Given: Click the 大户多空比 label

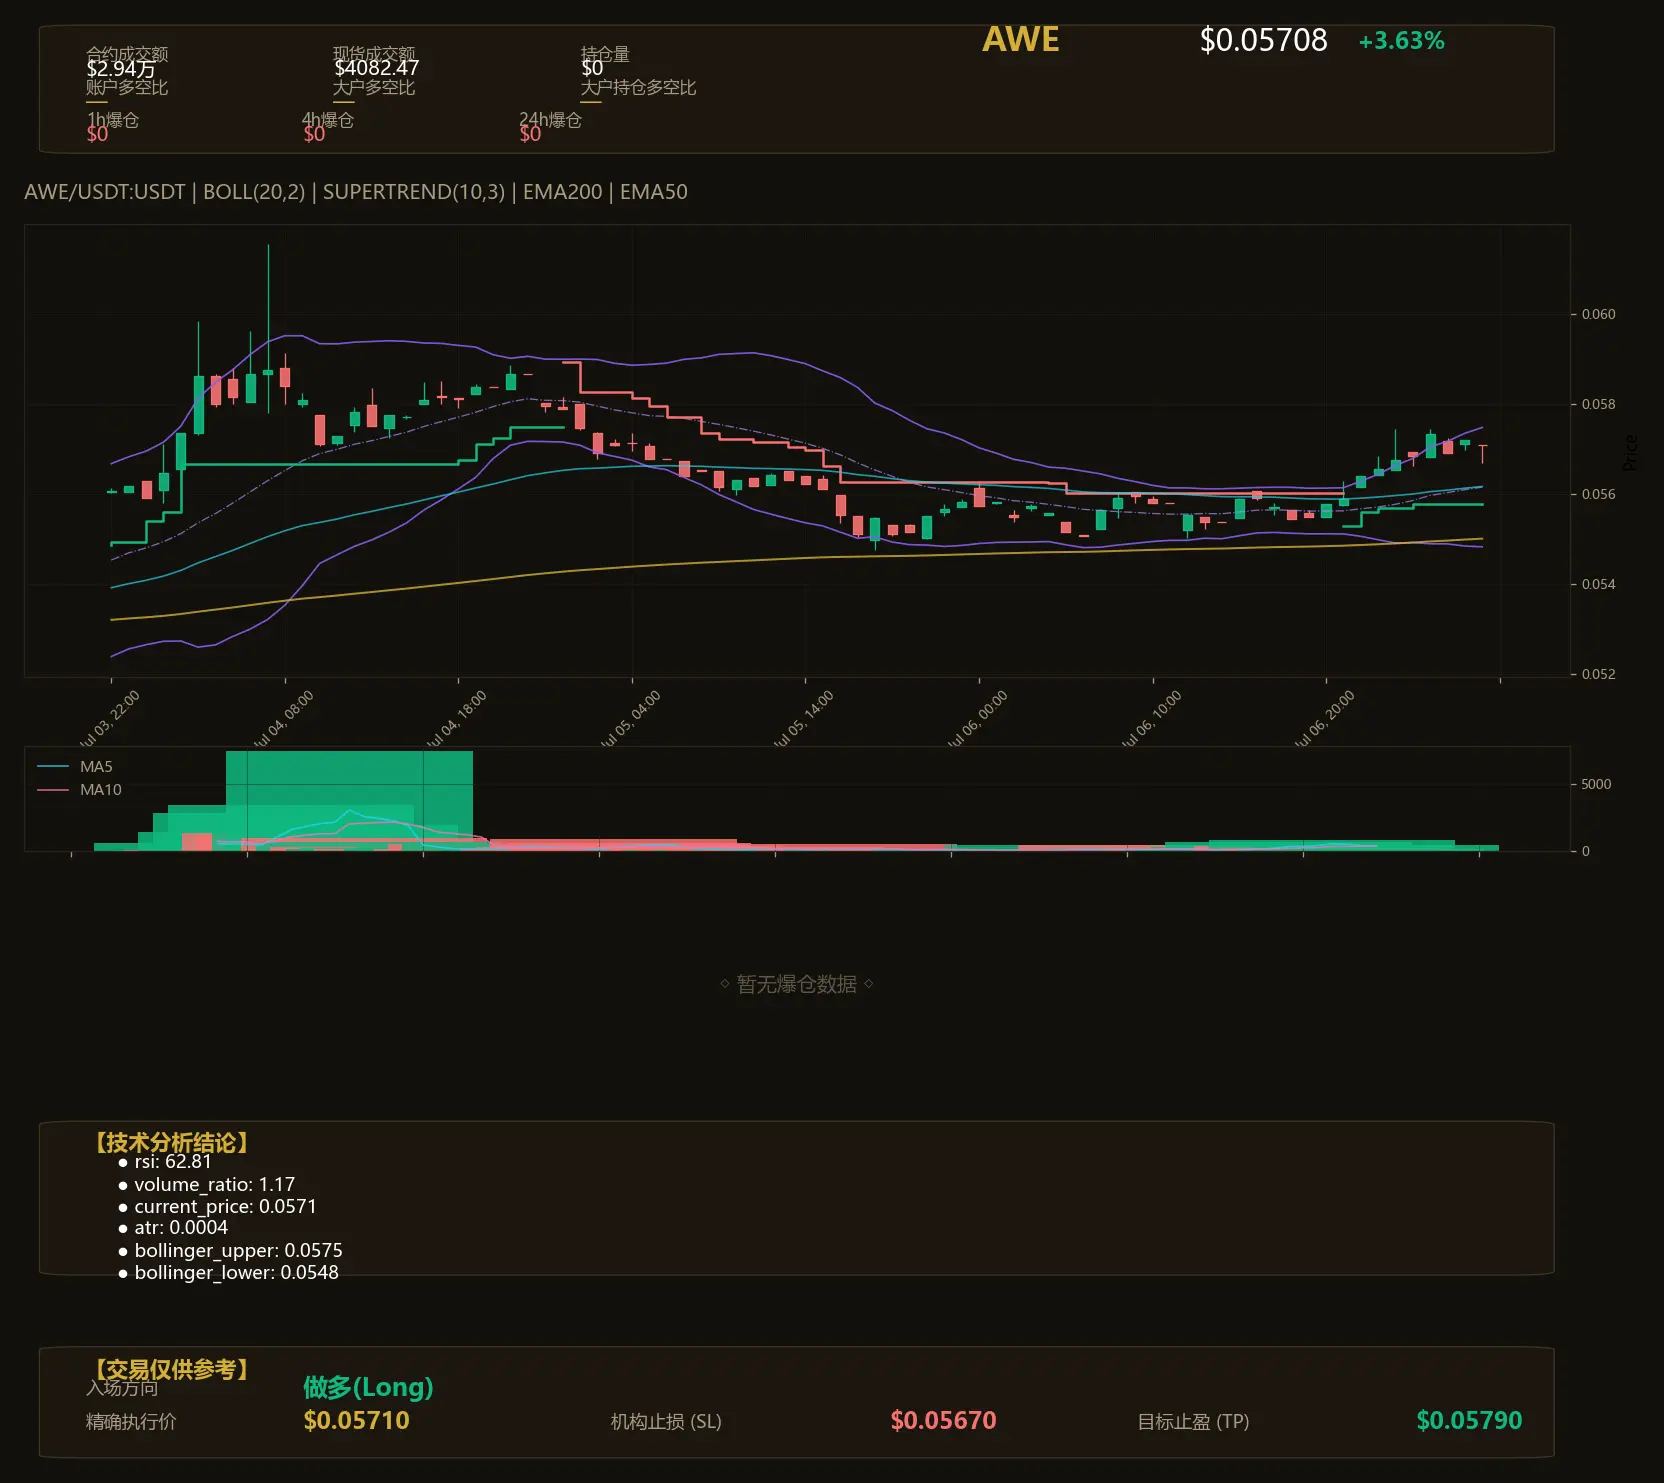Looking at the screenshot, I should (x=374, y=87).
